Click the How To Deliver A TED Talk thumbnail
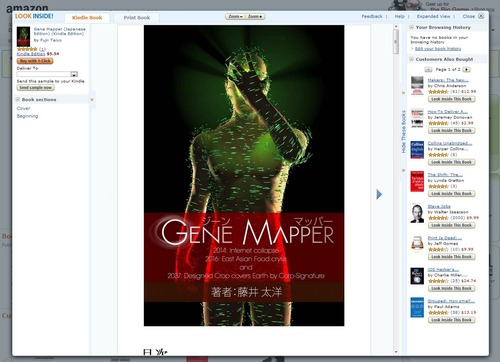This screenshot has height=362, width=500. (417, 118)
